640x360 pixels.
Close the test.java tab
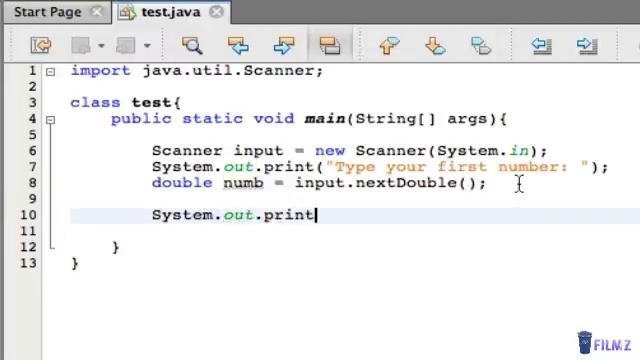coord(217,12)
